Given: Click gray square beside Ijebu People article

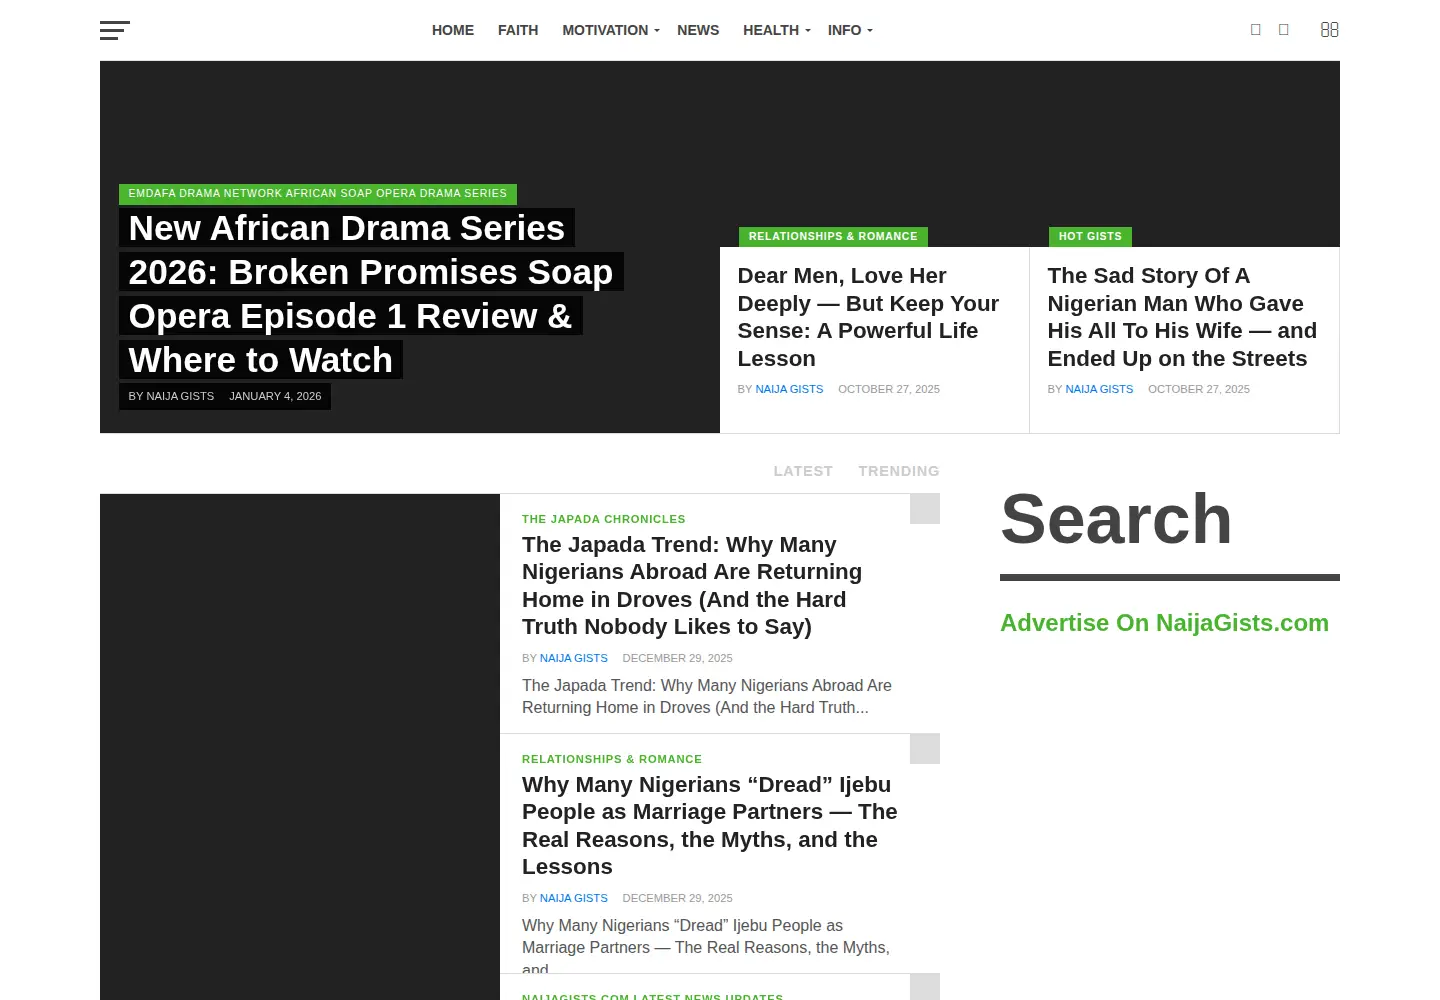Looking at the screenshot, I should click(925, 749).
